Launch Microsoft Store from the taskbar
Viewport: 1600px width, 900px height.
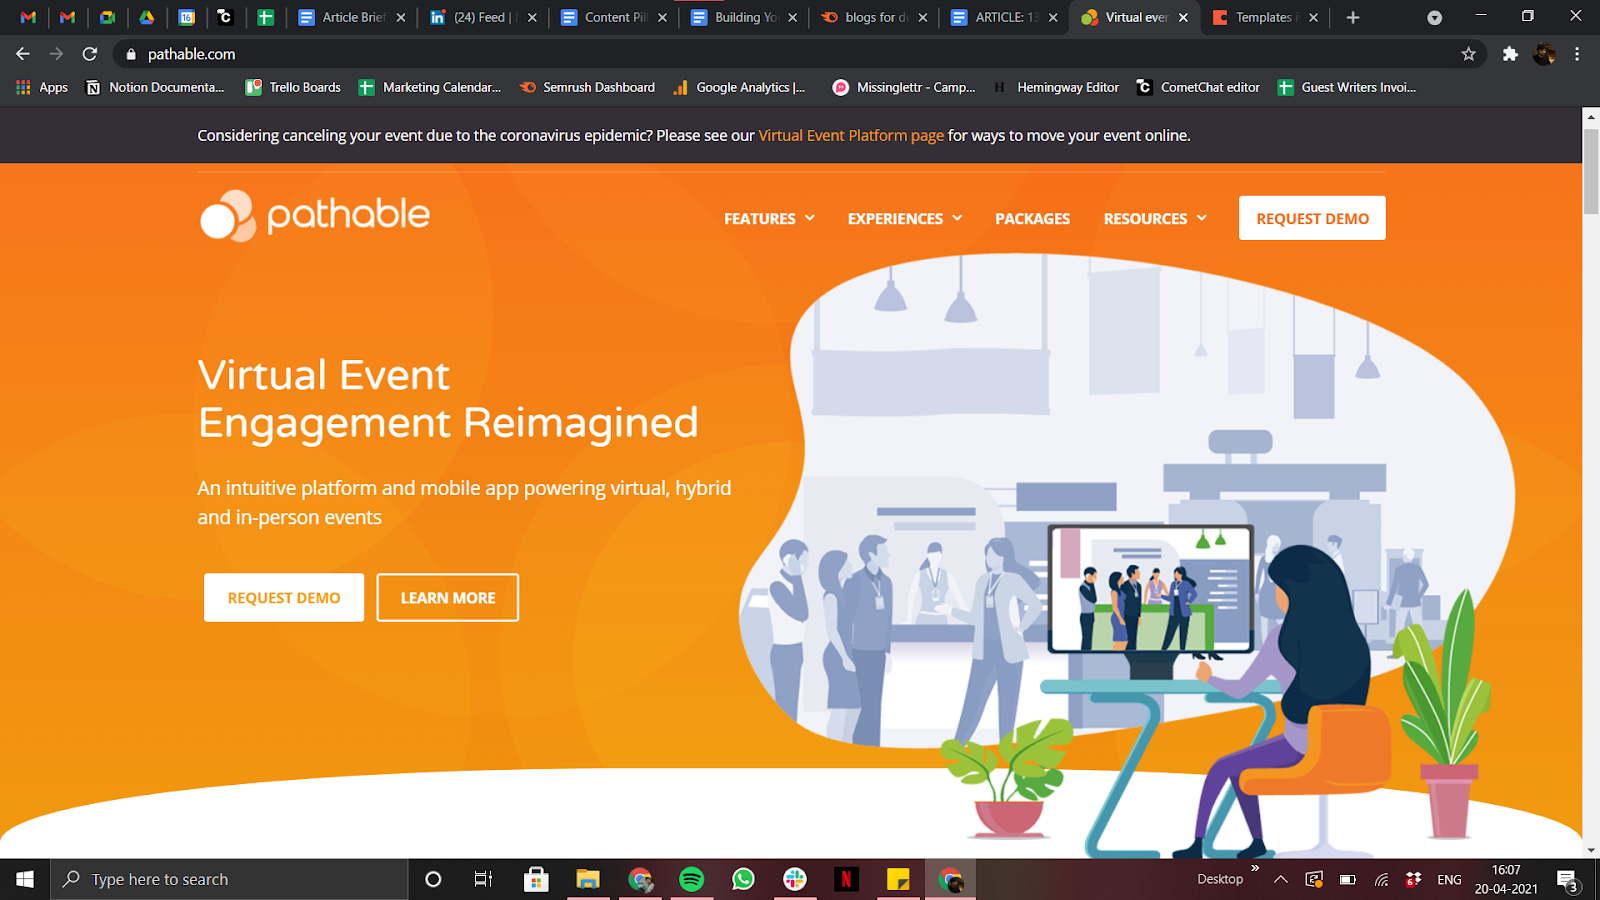pos(536,879)
